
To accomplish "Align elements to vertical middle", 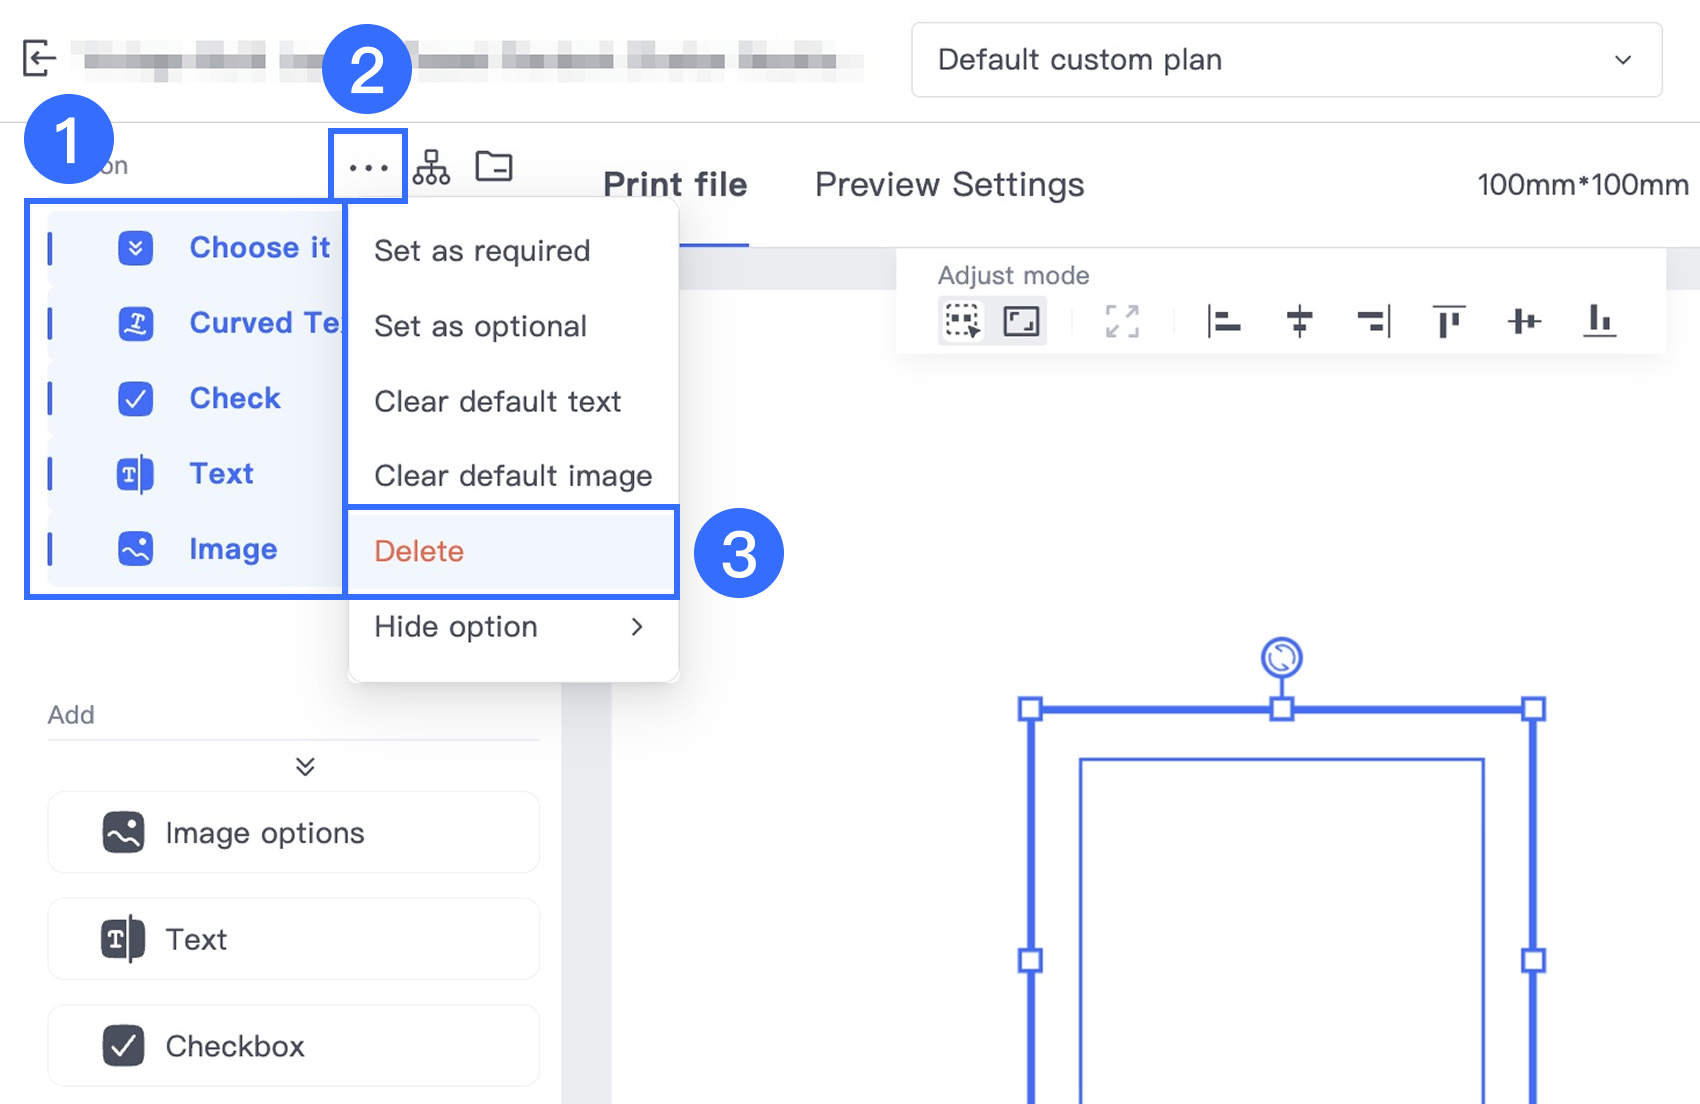I will pyautogui.click(x=1524, y=321).
